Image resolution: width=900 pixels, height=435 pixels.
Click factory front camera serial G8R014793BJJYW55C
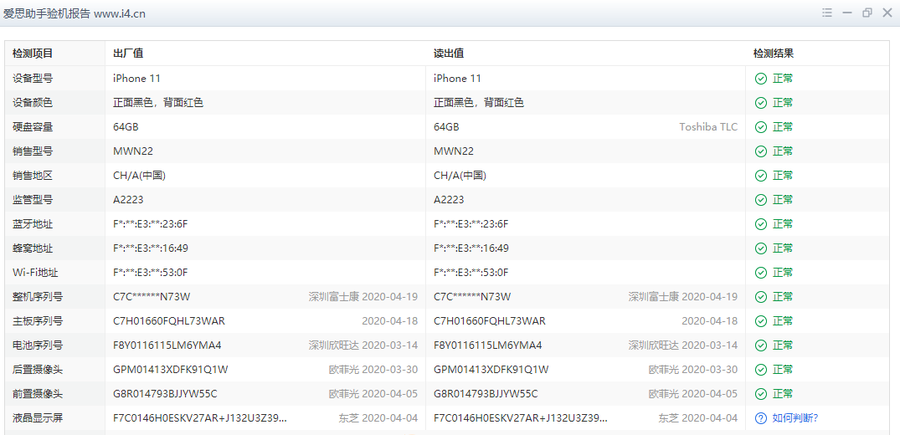165,394
